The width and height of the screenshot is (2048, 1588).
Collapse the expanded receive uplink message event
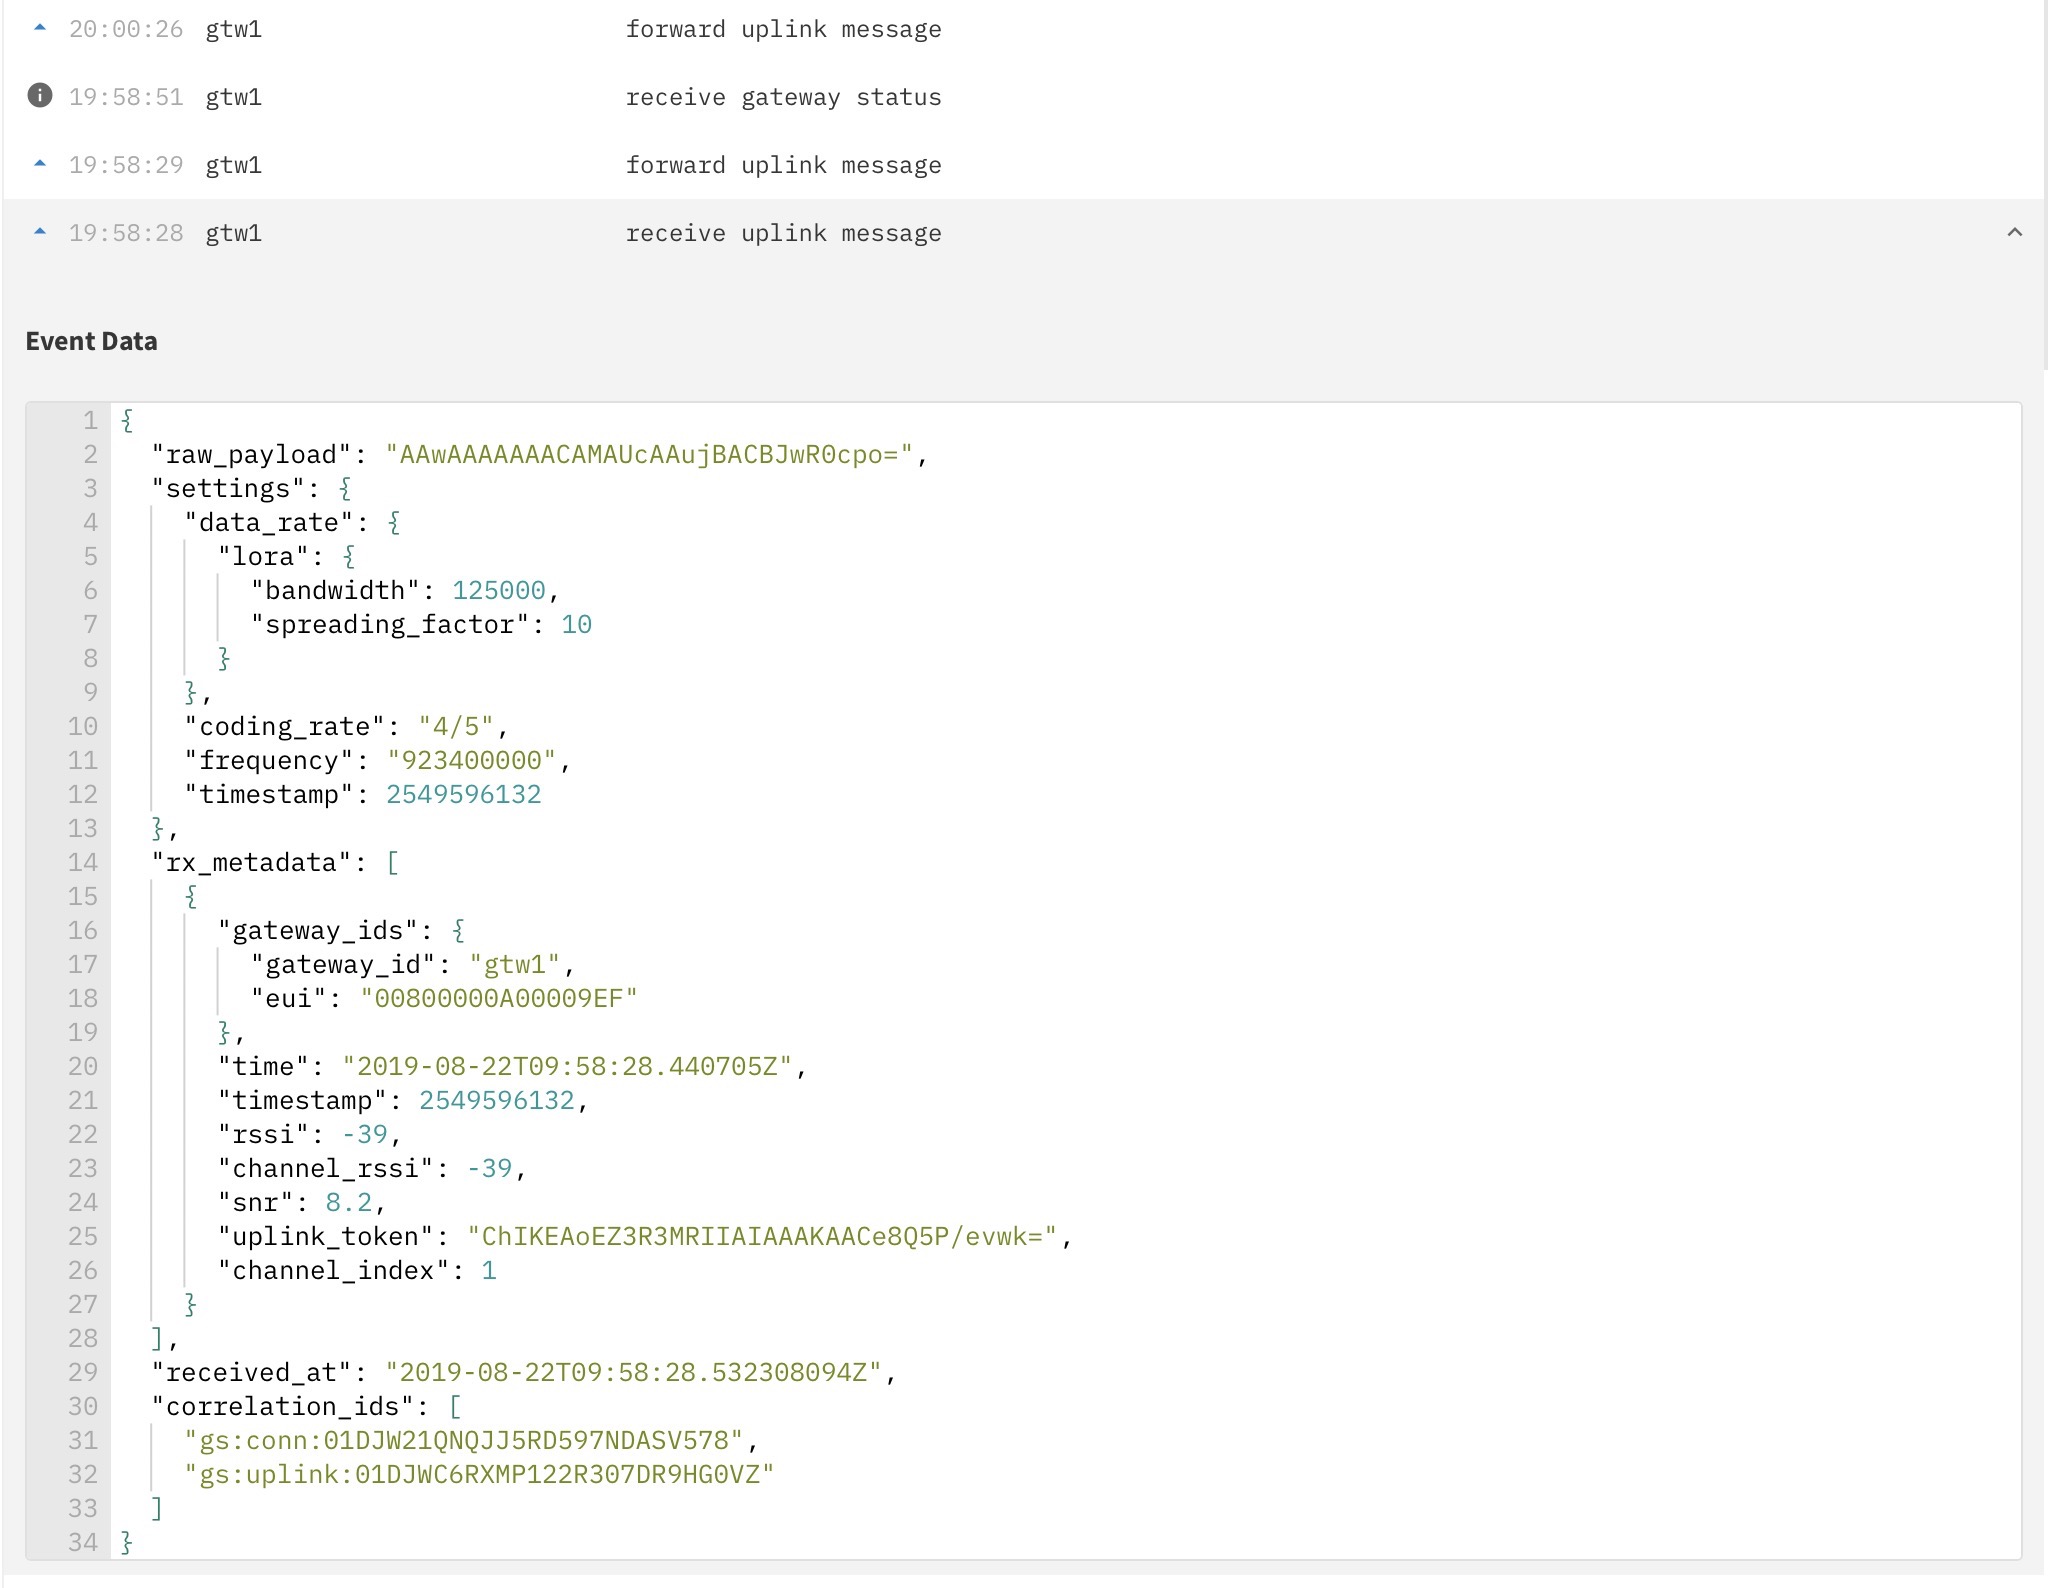click(2014, 233)
